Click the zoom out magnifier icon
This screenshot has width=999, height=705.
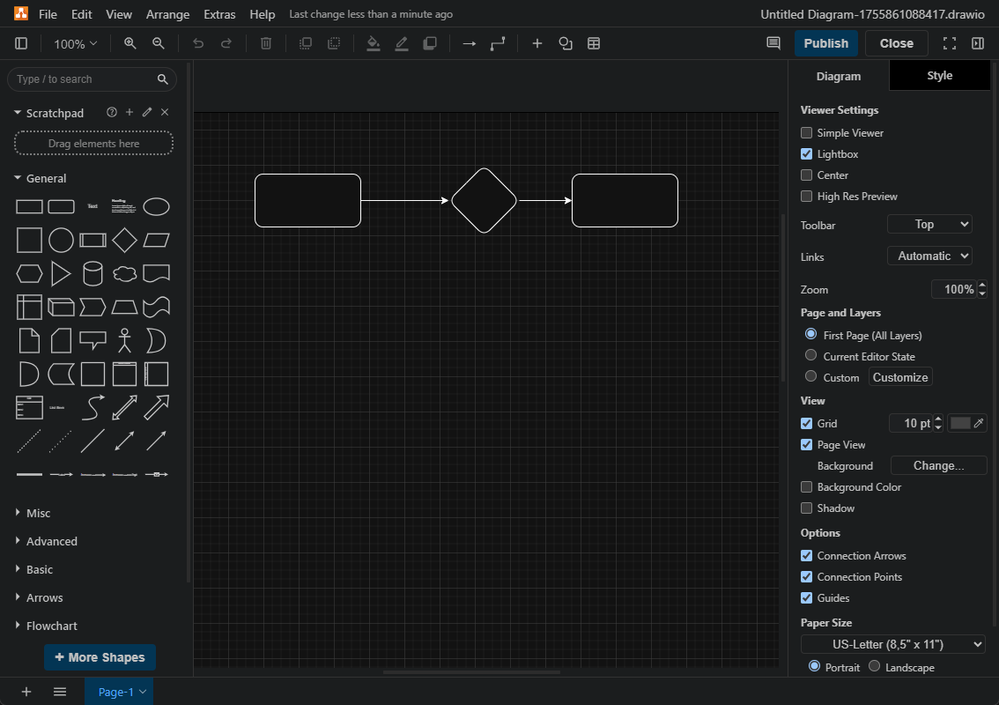click(x=158, y=44)
